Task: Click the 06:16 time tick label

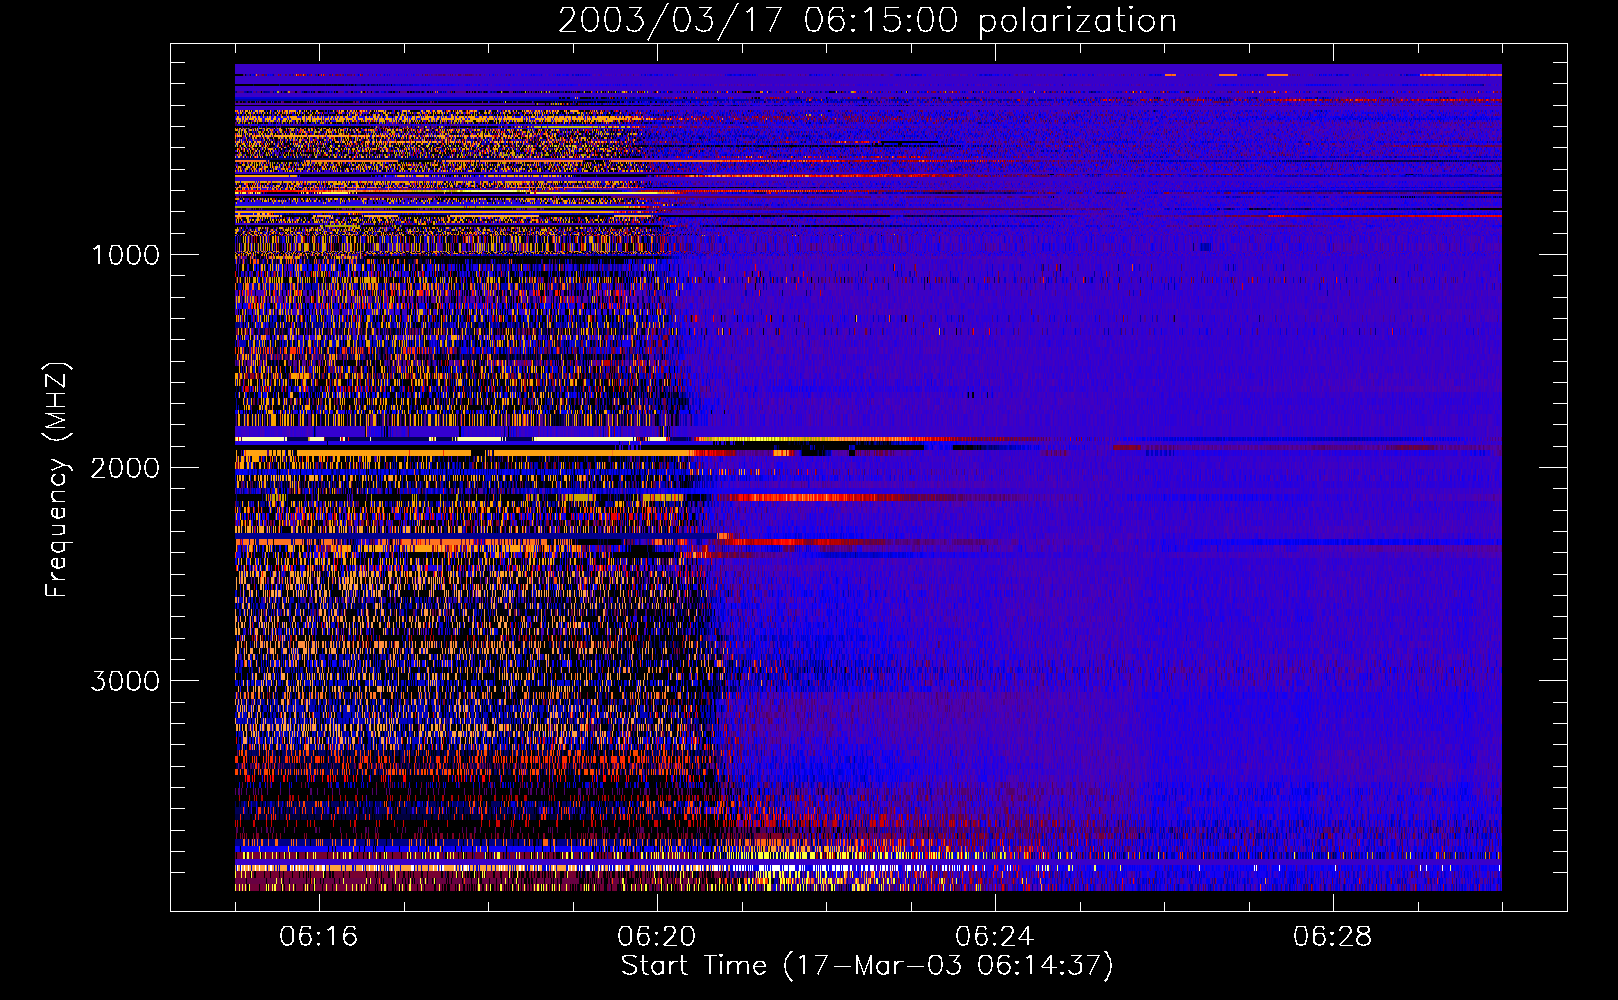Action: click(x=319, y=936)
